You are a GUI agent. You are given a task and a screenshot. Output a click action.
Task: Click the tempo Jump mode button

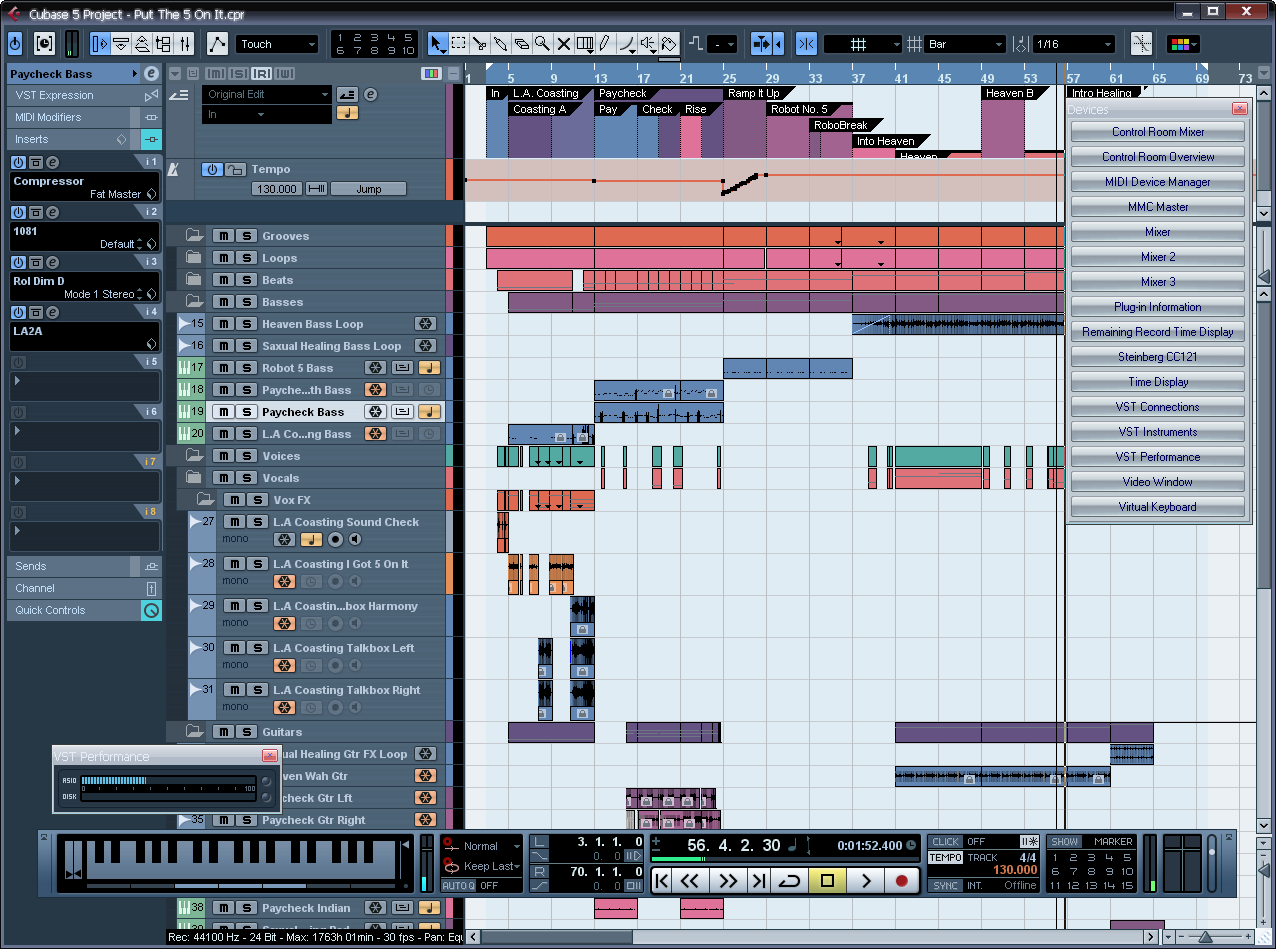368,189
